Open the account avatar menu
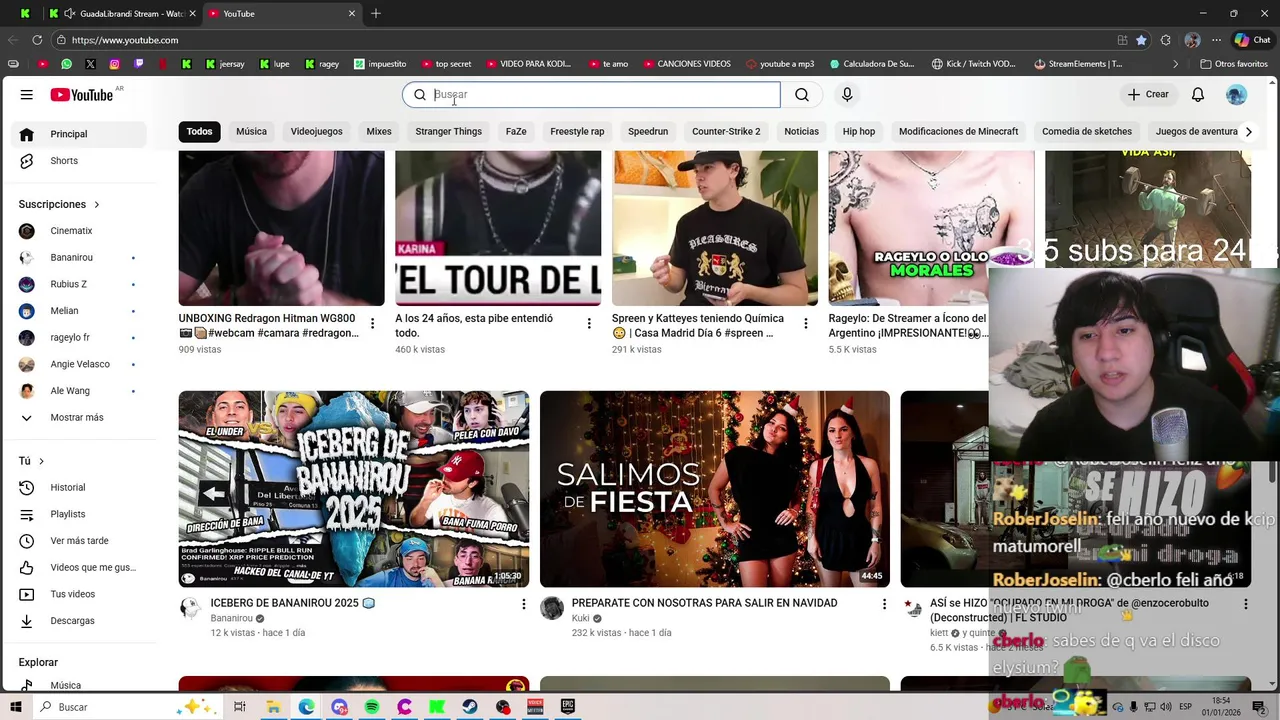The height and width of the screenshot is (720, 1280). tap(1236, 94)
